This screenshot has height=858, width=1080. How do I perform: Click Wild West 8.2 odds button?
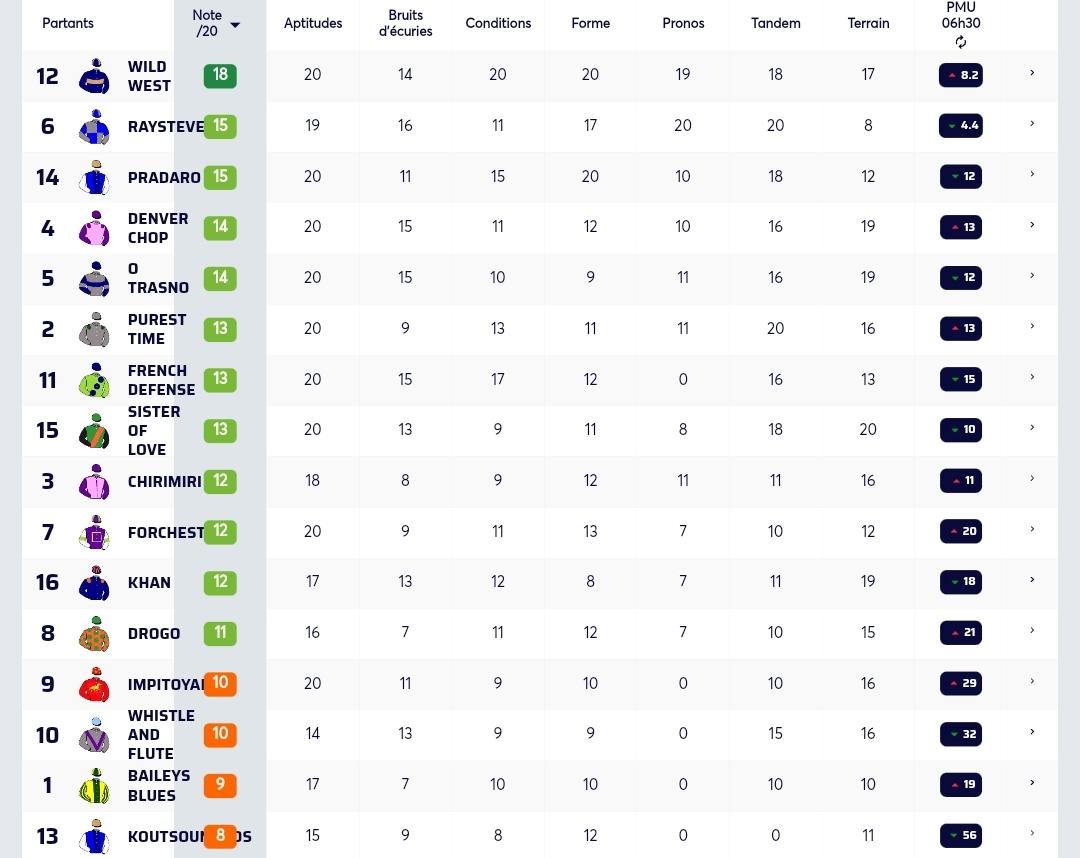pos(961,75)
